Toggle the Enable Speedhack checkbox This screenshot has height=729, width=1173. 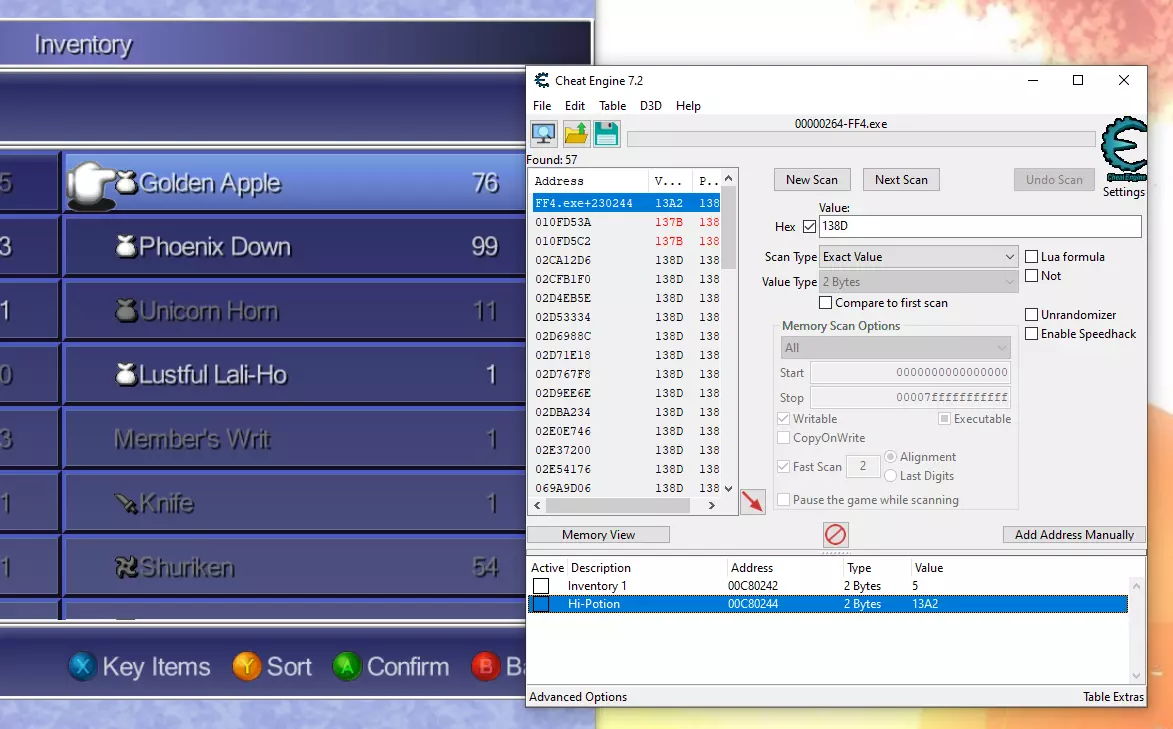tap(1031, 334)
